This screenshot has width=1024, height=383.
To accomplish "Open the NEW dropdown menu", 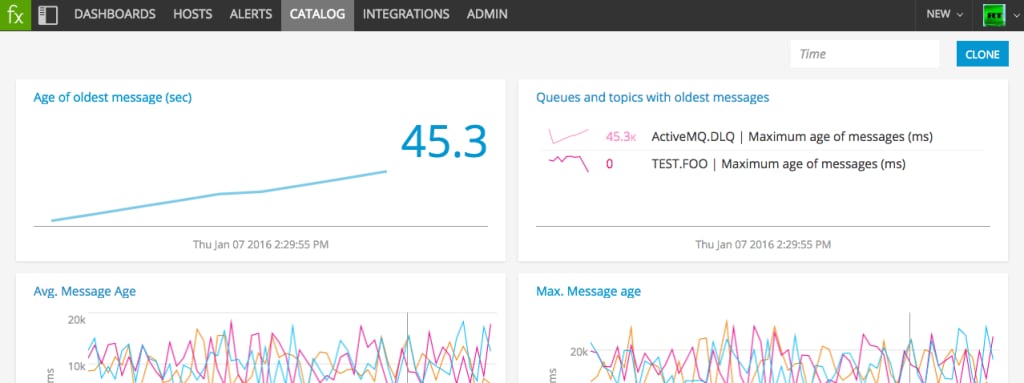I will coord(944,14).
